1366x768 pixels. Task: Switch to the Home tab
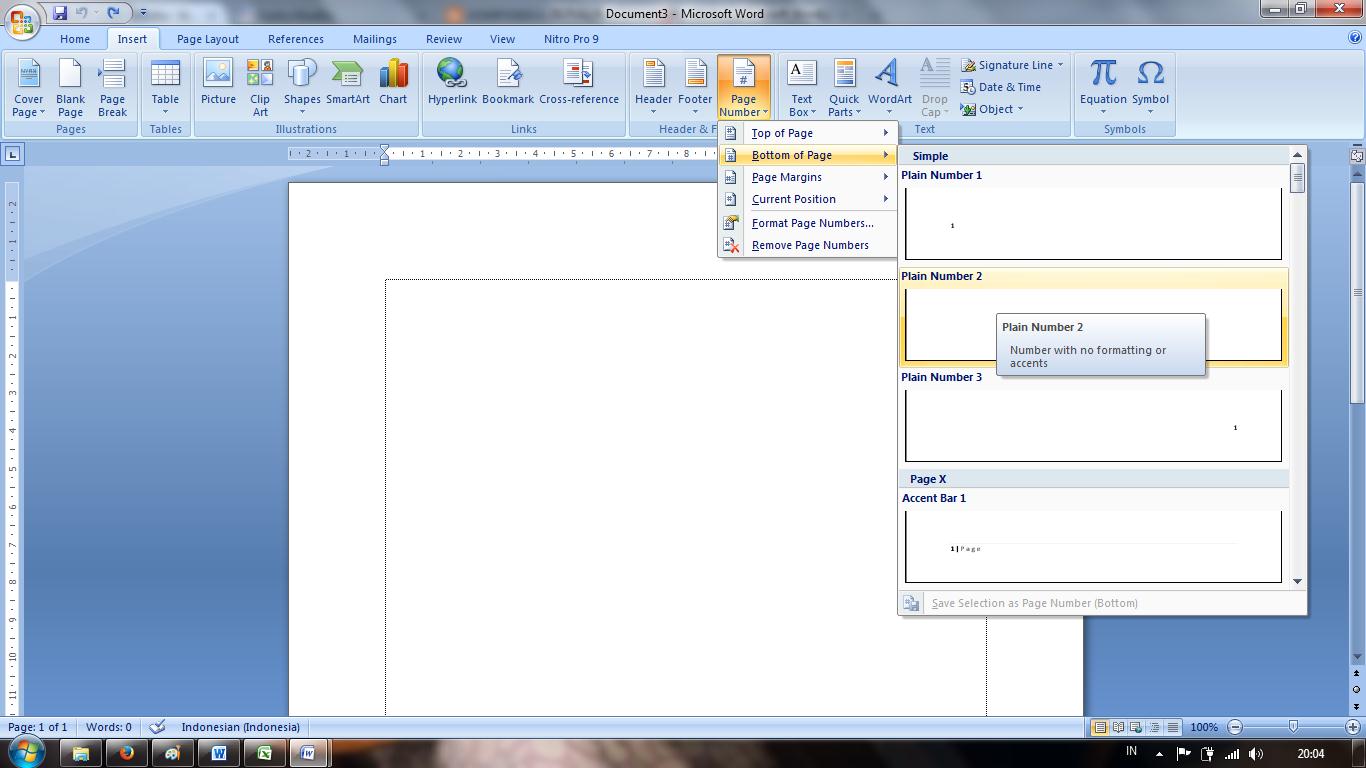[x=74, y=39]
